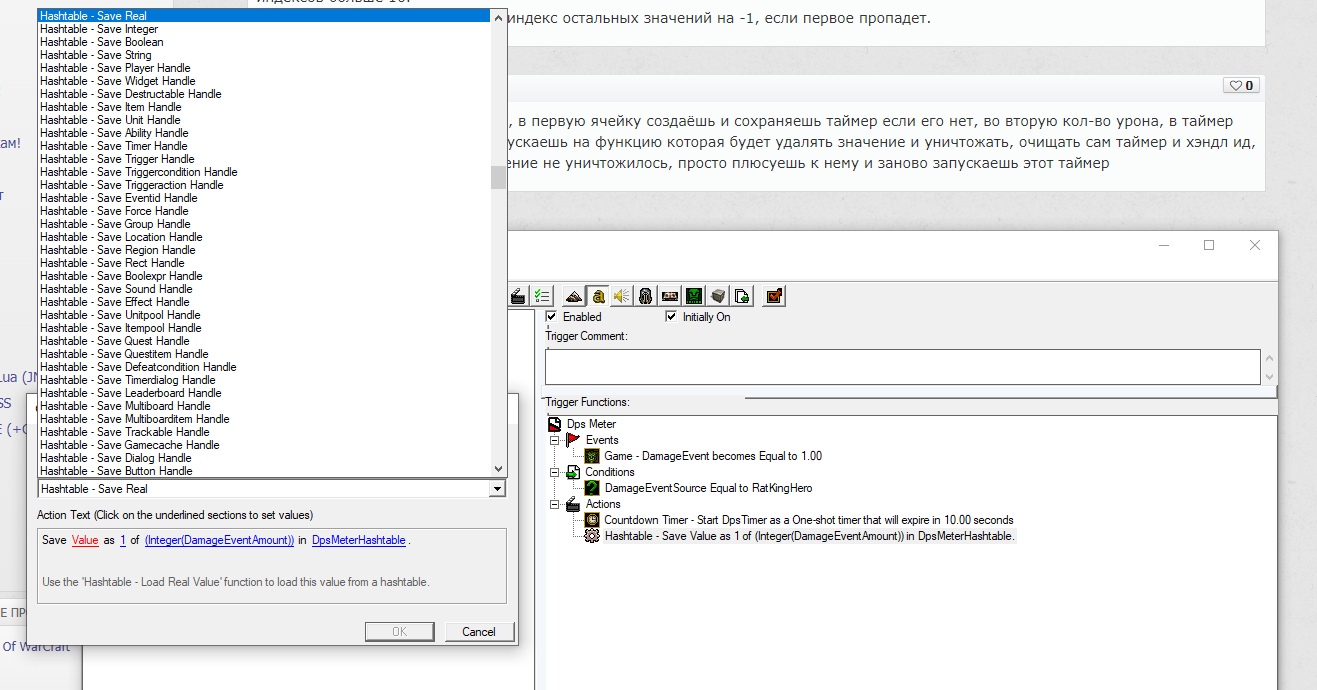Click the dropdown list scroll down arrow

[498, 469]
